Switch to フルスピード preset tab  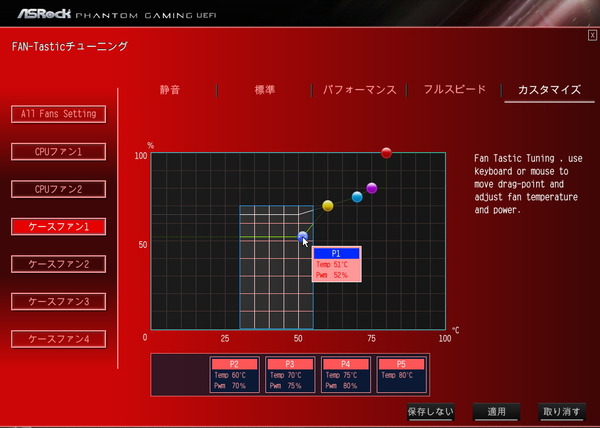454,89
